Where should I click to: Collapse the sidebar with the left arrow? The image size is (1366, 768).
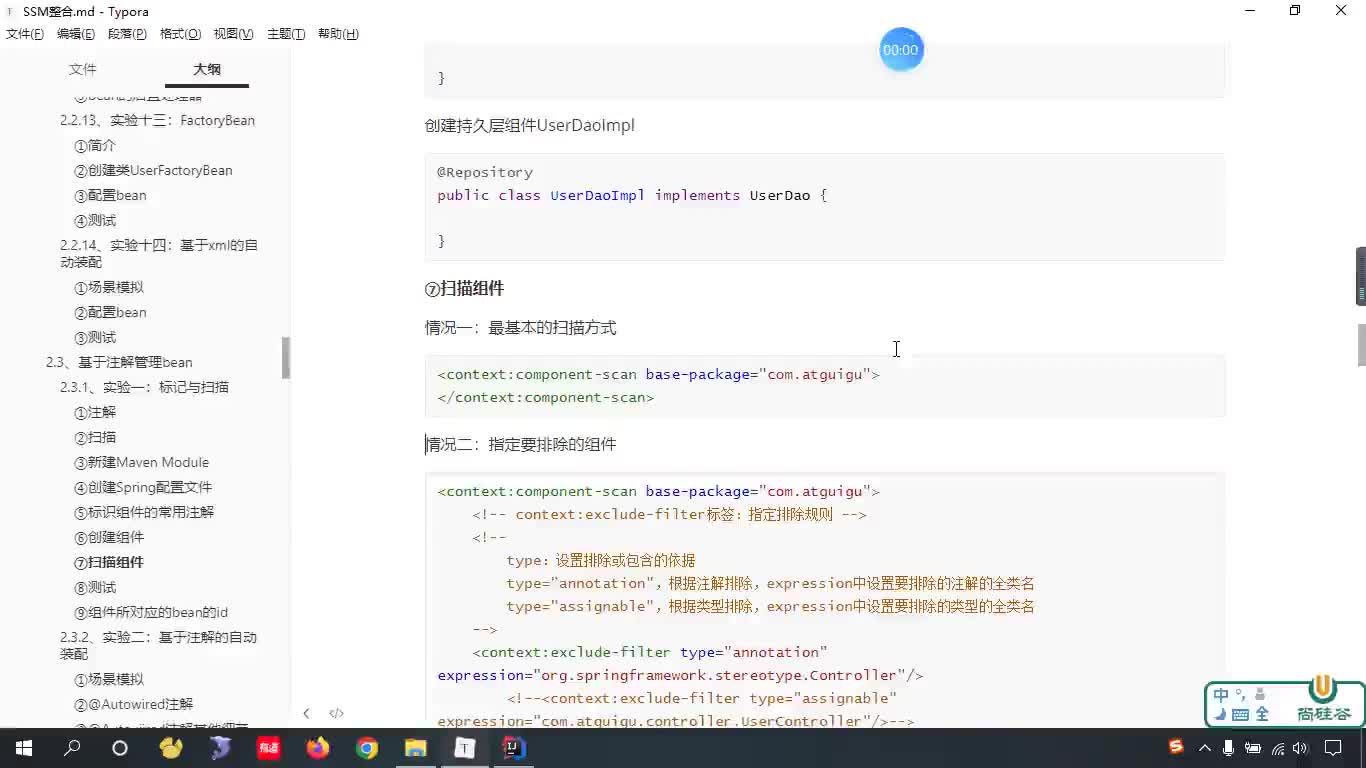(306, 713)
